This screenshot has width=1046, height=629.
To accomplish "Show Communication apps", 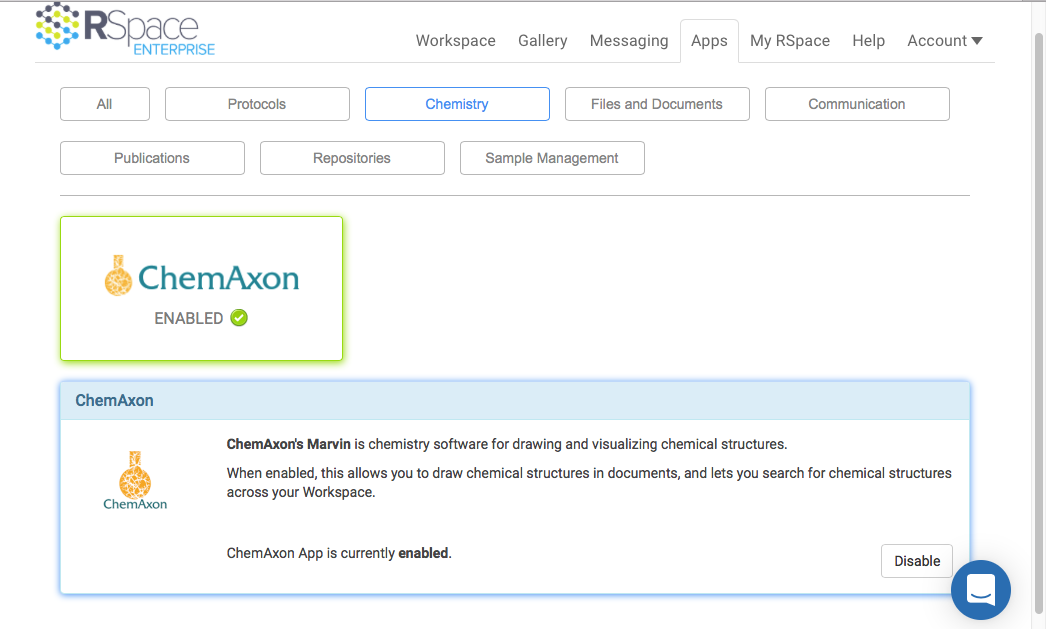I will point(857,104).
